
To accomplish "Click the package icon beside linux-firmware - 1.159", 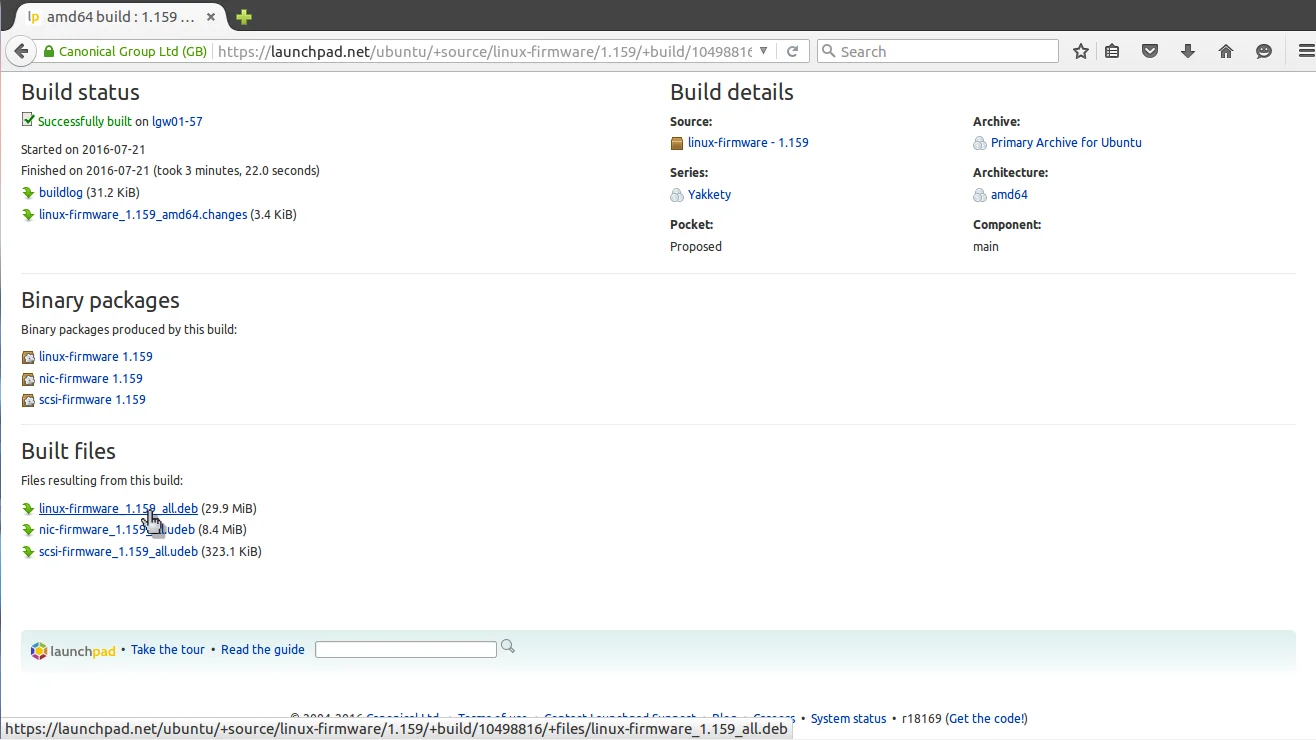I will tap(677, 143).
